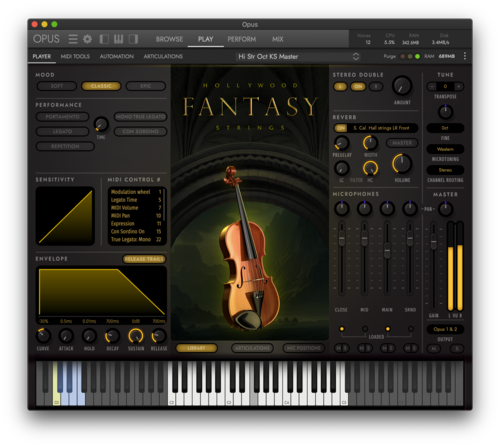Image resolution: width=500 pixels, height=447 pixels.
Task: Click the Close microphone volume fader
Action: point(342,239)
